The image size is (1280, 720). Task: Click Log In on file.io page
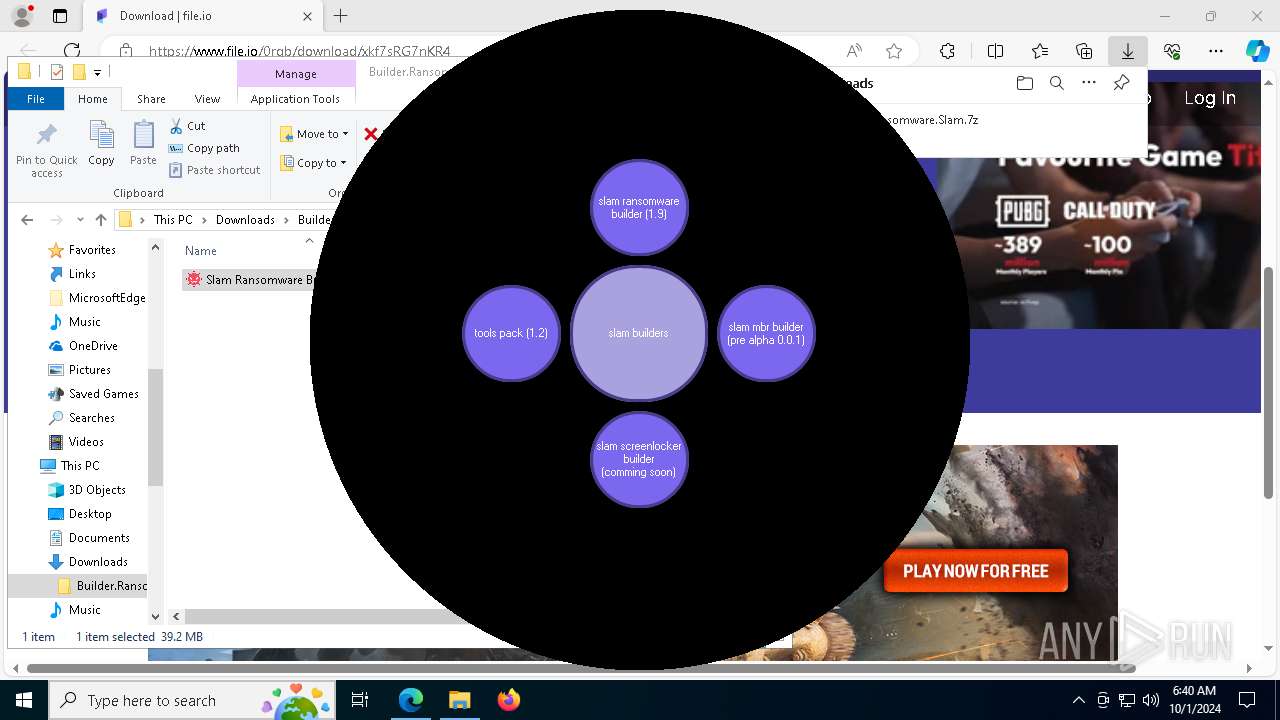point(1210,98)
